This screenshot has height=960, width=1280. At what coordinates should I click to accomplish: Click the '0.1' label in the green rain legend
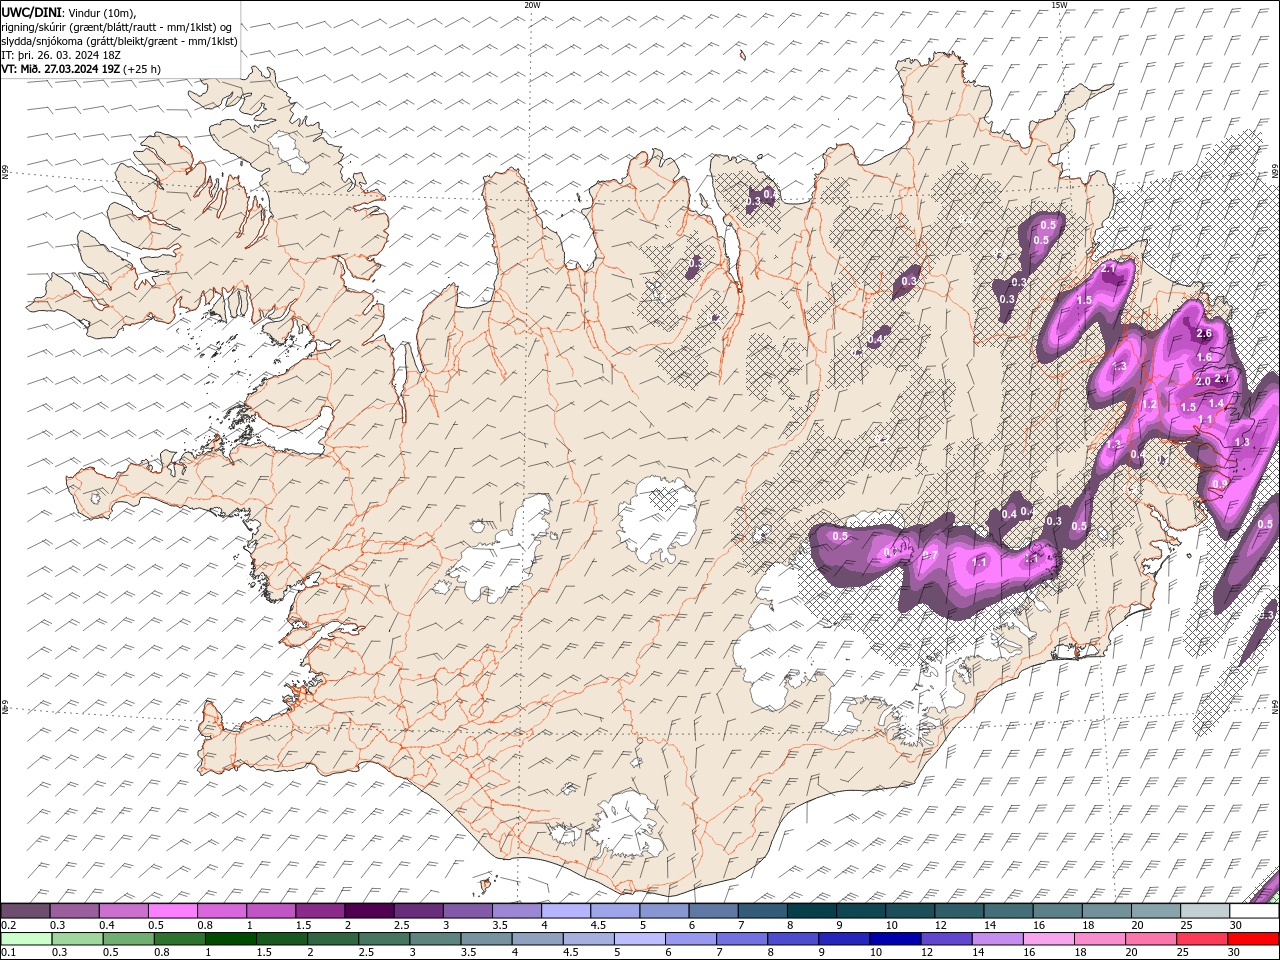(8, 952)
